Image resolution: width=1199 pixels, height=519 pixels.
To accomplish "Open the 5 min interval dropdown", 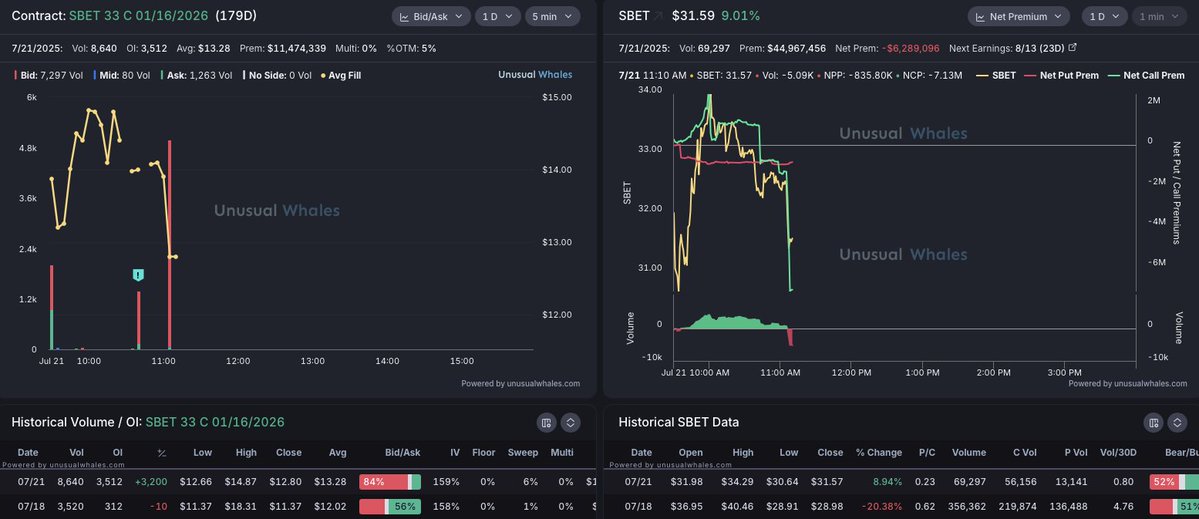I will coord(552,16).
